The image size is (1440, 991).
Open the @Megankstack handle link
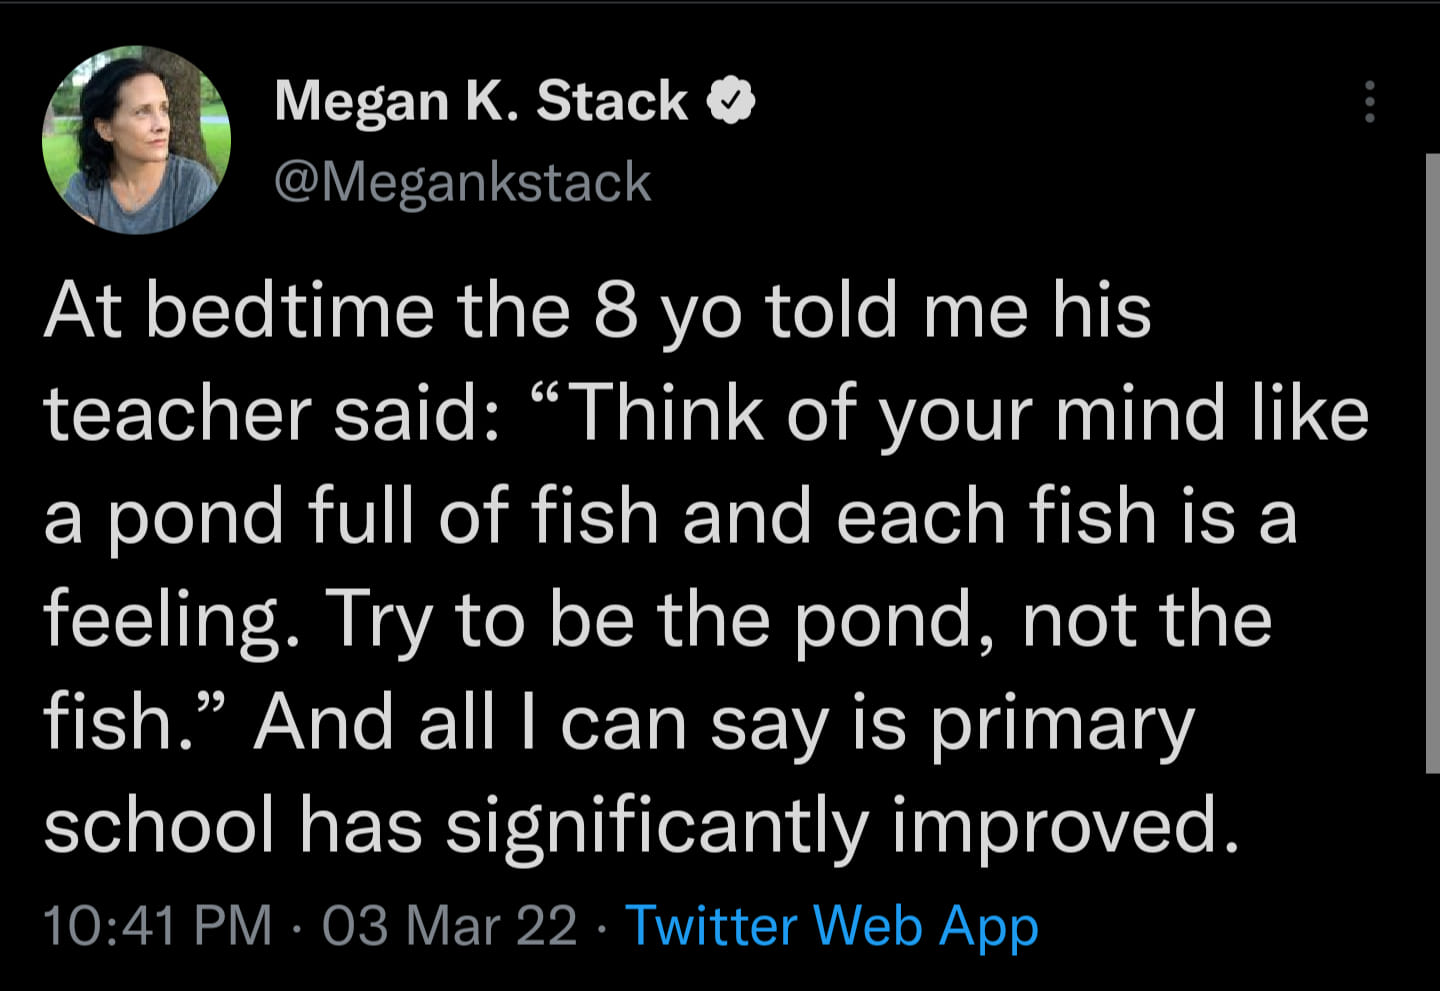[x=462, y=182]
